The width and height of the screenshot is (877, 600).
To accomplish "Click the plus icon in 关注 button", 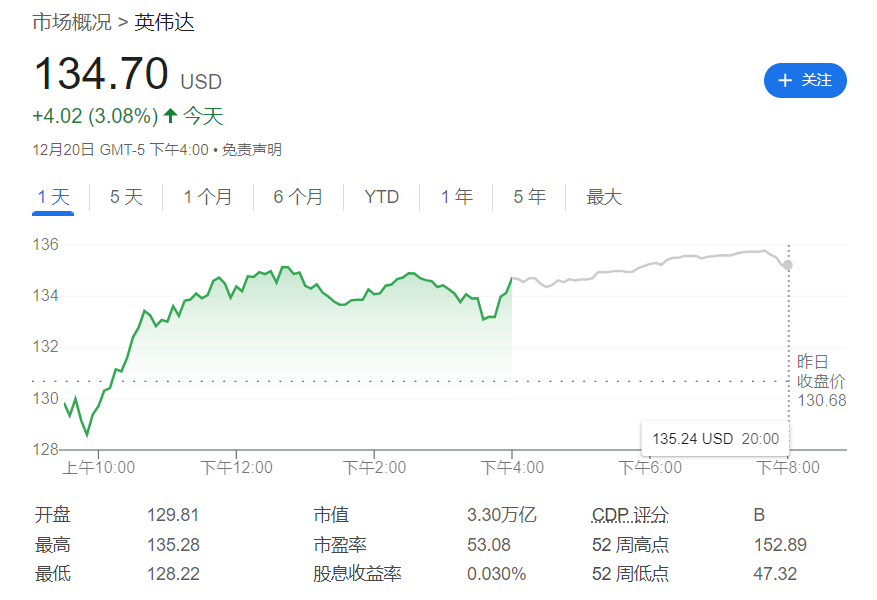I will pos(785,80).
